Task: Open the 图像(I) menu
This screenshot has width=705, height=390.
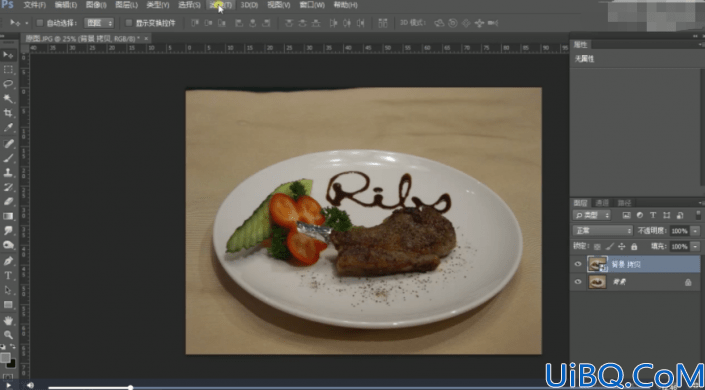Action: [x=96, y=5]
